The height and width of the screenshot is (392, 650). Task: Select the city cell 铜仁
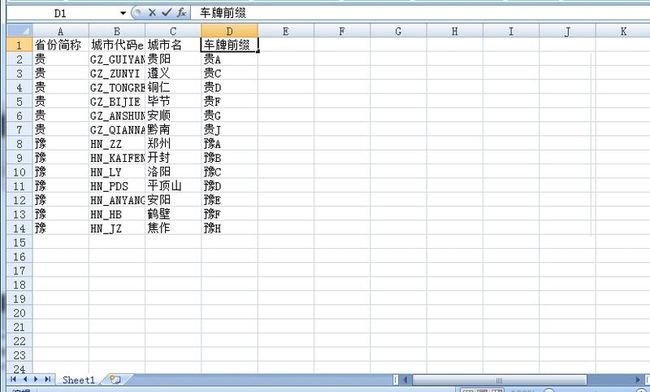[x=173, y=87]
